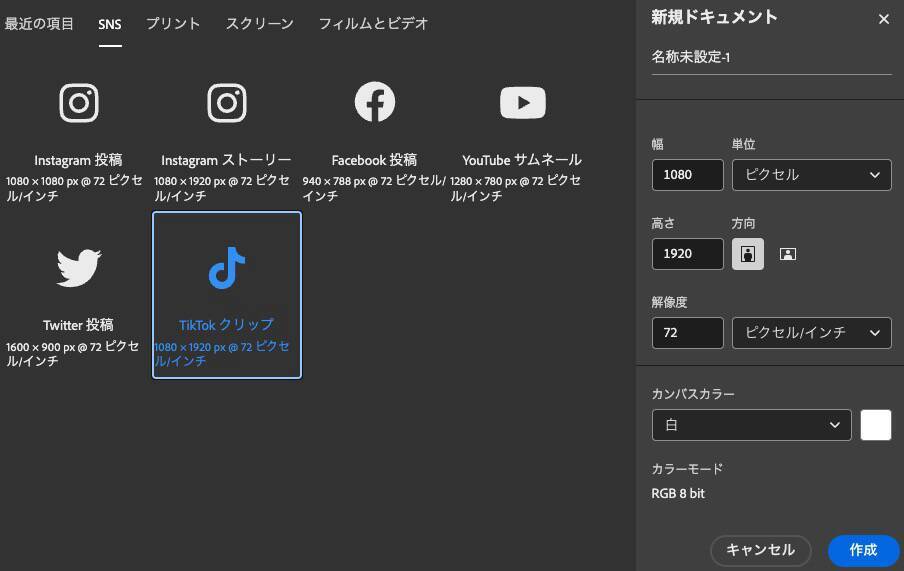Select the Instagram 投稿 preset icon

coord(79,103)
